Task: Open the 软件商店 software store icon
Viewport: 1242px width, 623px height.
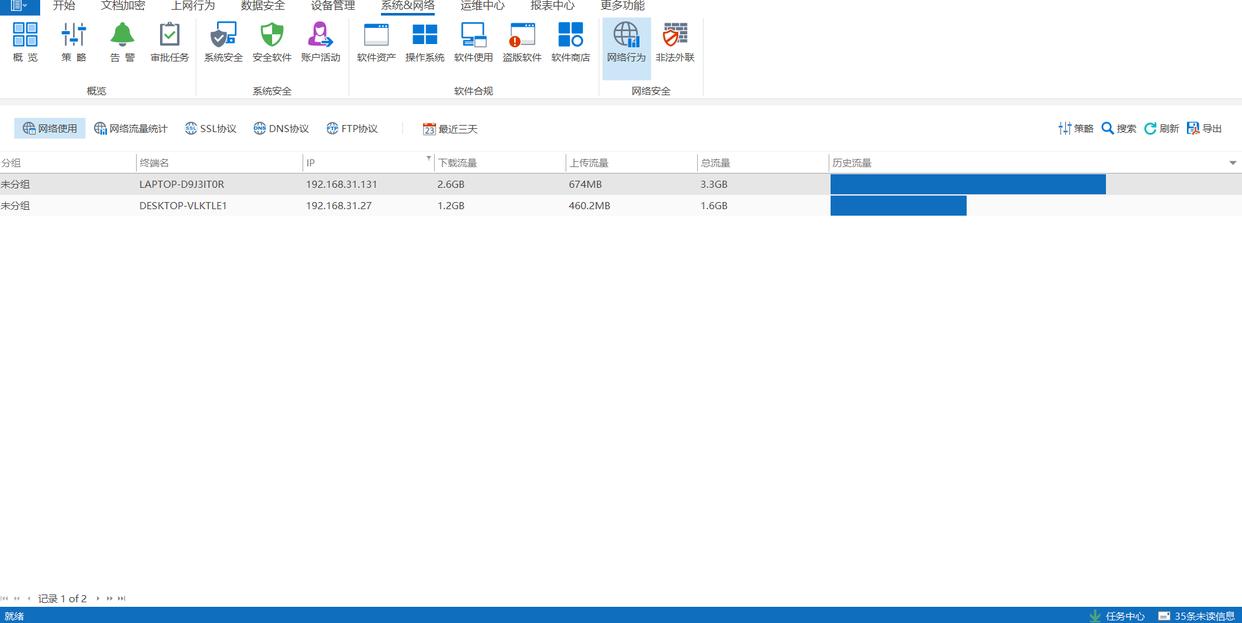Action: [571, 42]
